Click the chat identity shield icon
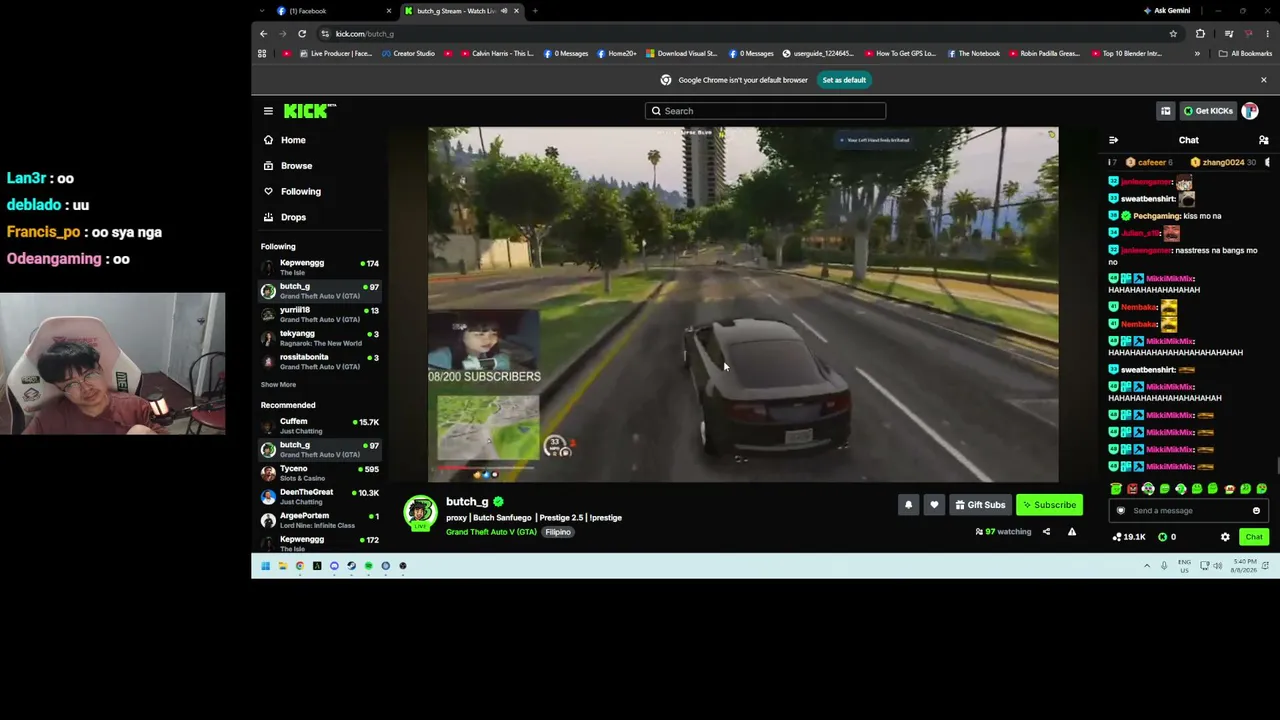The image size is (1280, 720). coord(1121,511)
